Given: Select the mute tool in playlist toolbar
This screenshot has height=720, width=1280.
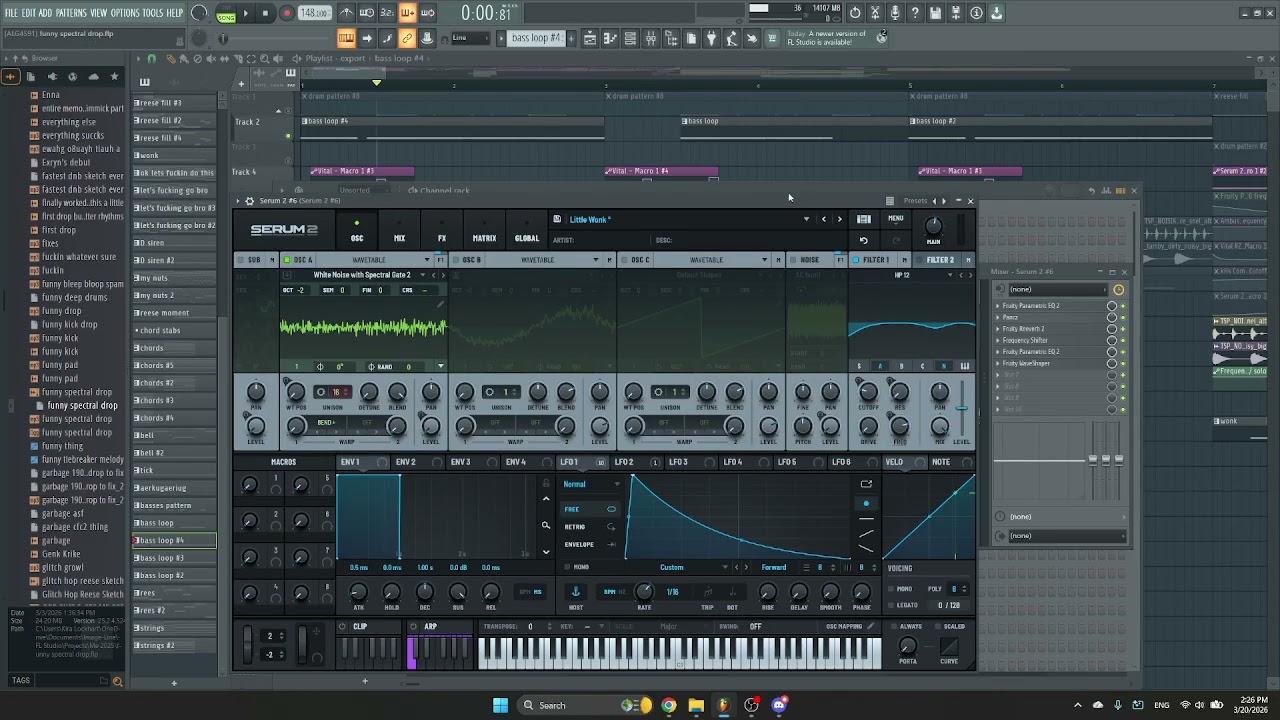Looking at the screenshot, I should (x=211, y=58).
